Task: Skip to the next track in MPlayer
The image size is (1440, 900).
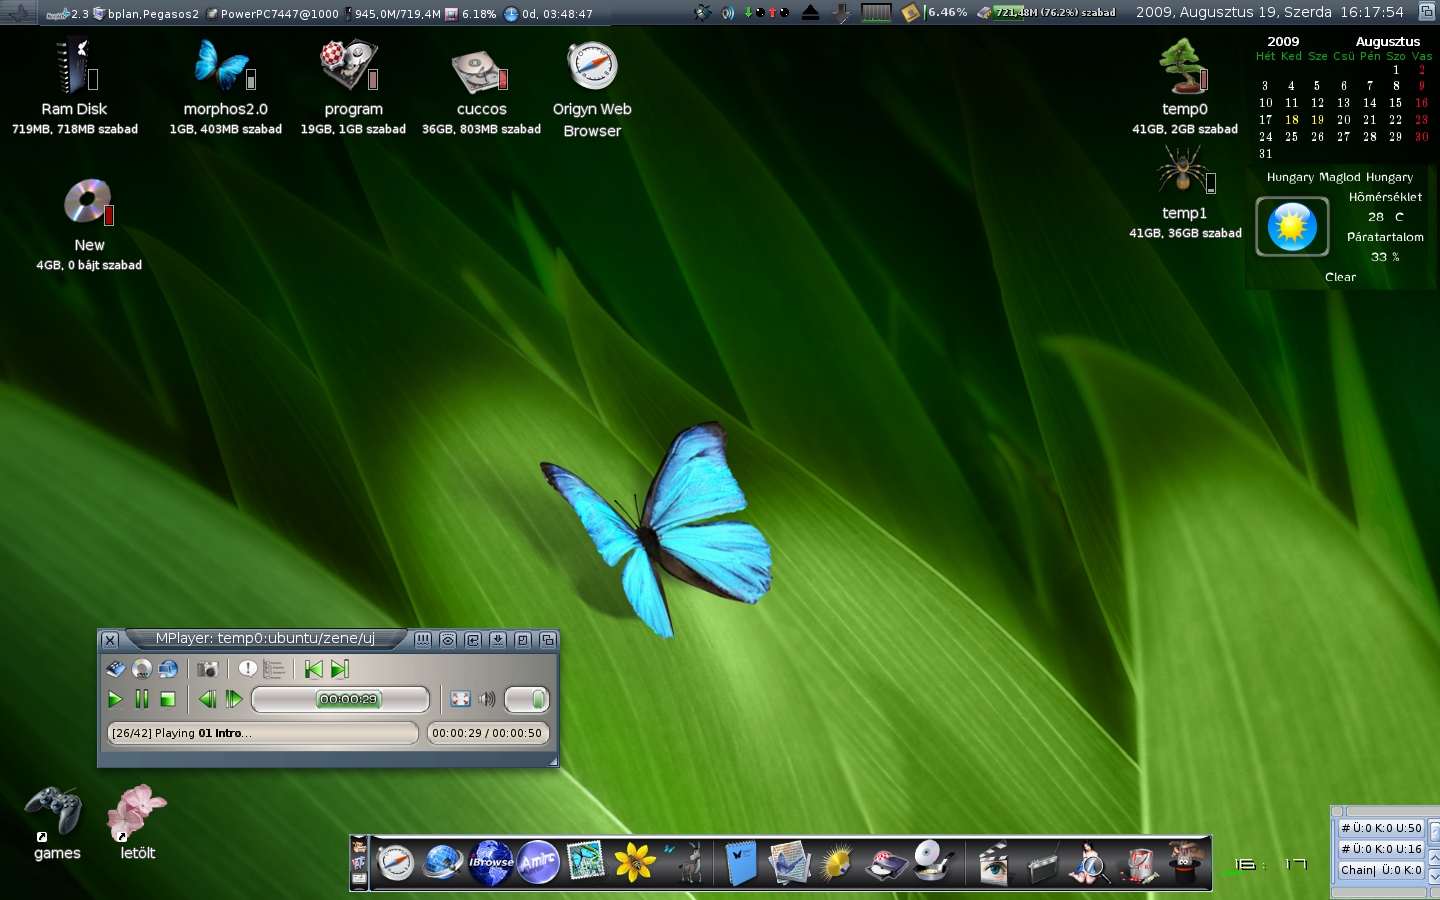Action: pos(339,669)
